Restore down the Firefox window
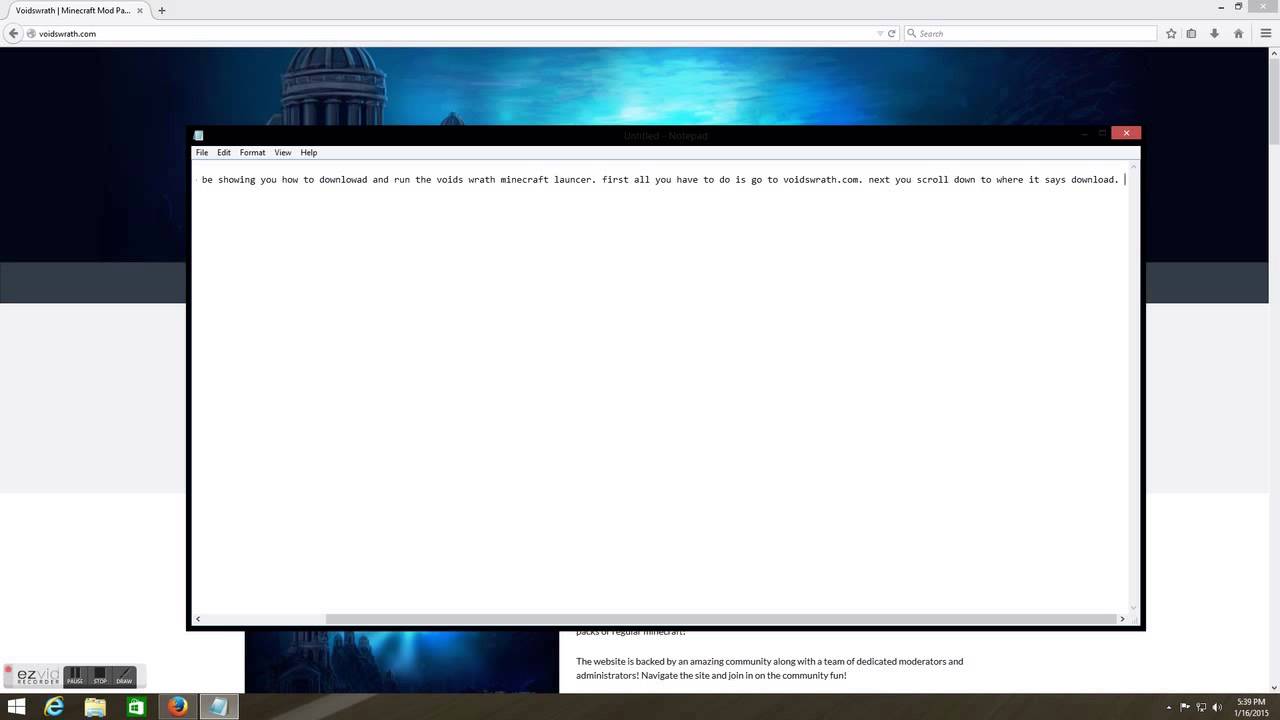 pos(1239,6)
